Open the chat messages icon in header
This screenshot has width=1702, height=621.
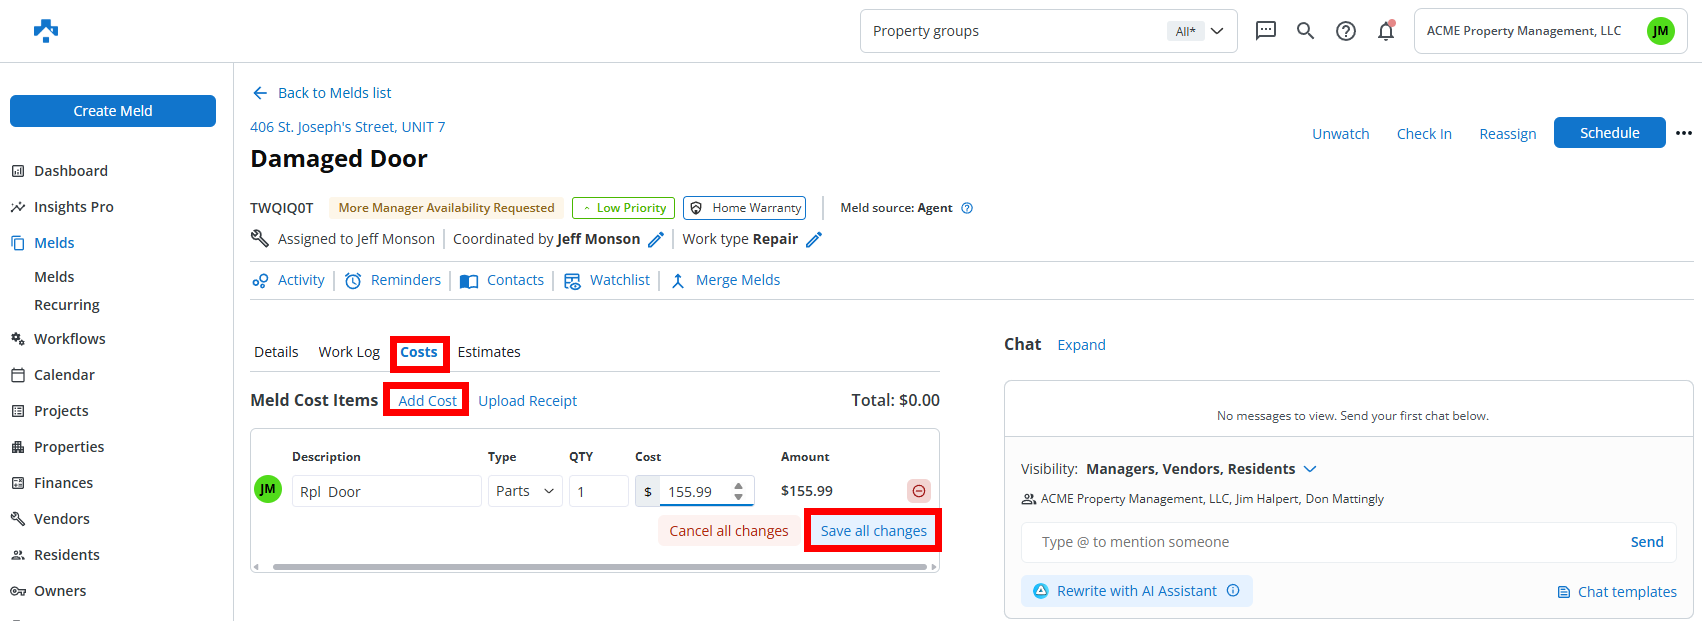tap(1265, 31)
